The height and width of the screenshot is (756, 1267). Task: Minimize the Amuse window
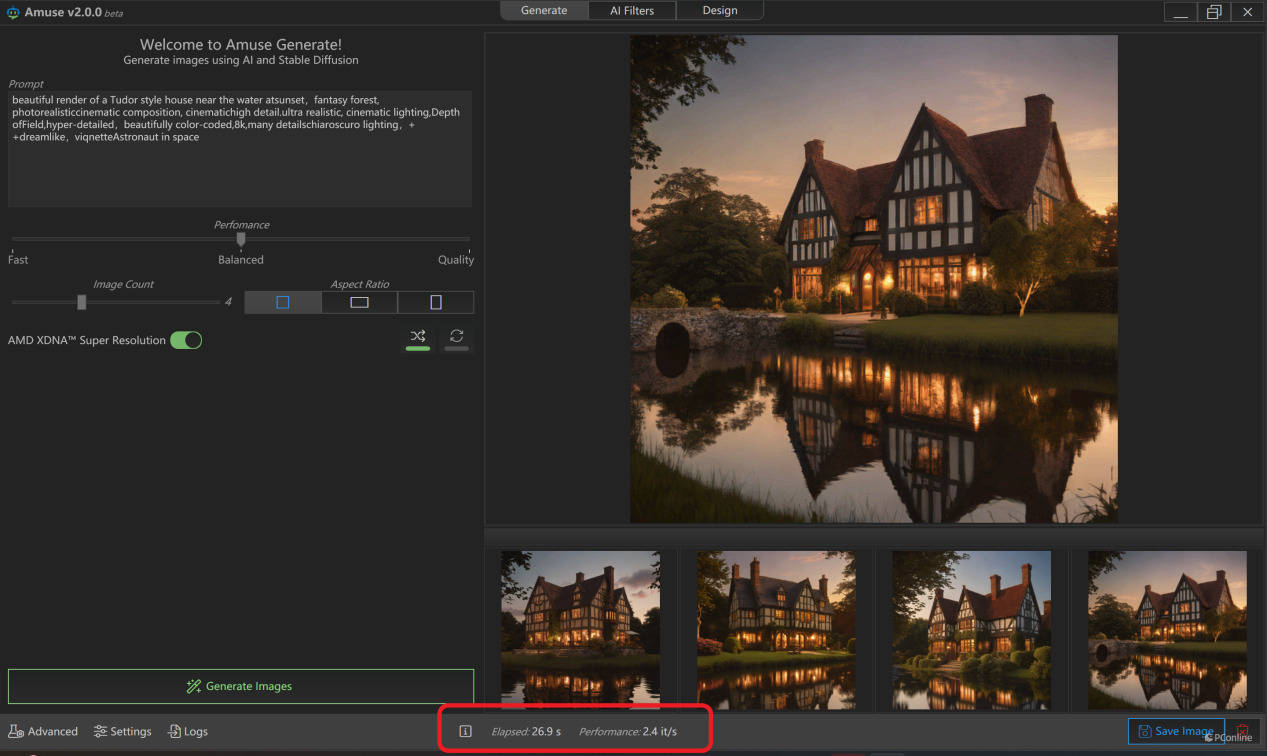coord(1181,12)
